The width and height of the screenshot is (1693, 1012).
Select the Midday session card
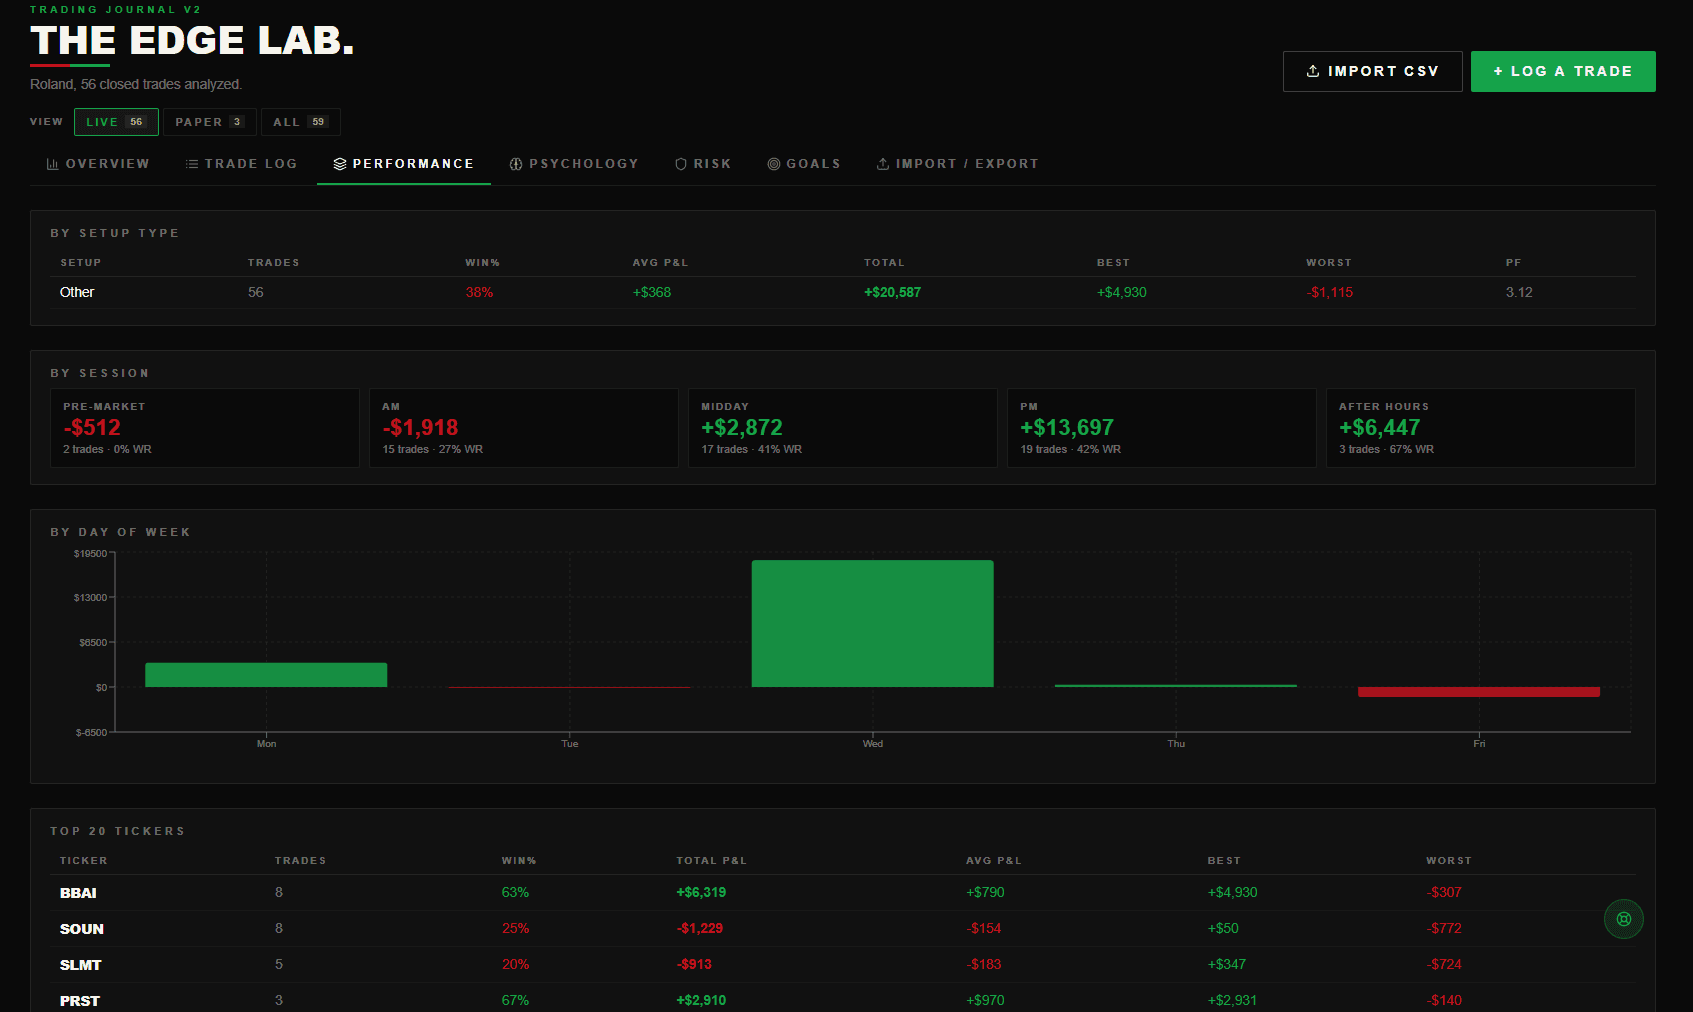pyautogui.click(x=843, y=428)
